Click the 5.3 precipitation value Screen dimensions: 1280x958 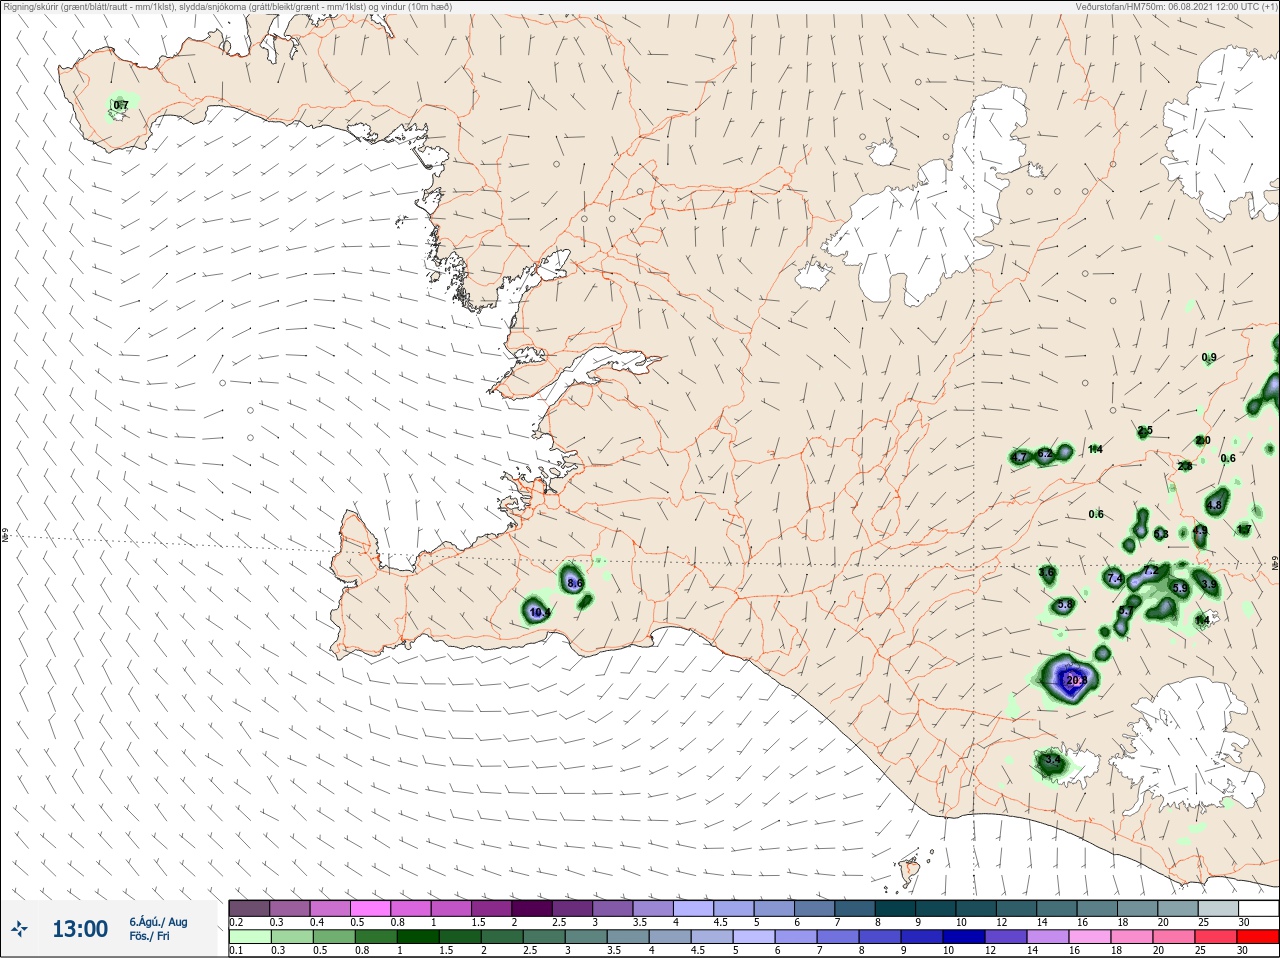tap(1161, 534)
